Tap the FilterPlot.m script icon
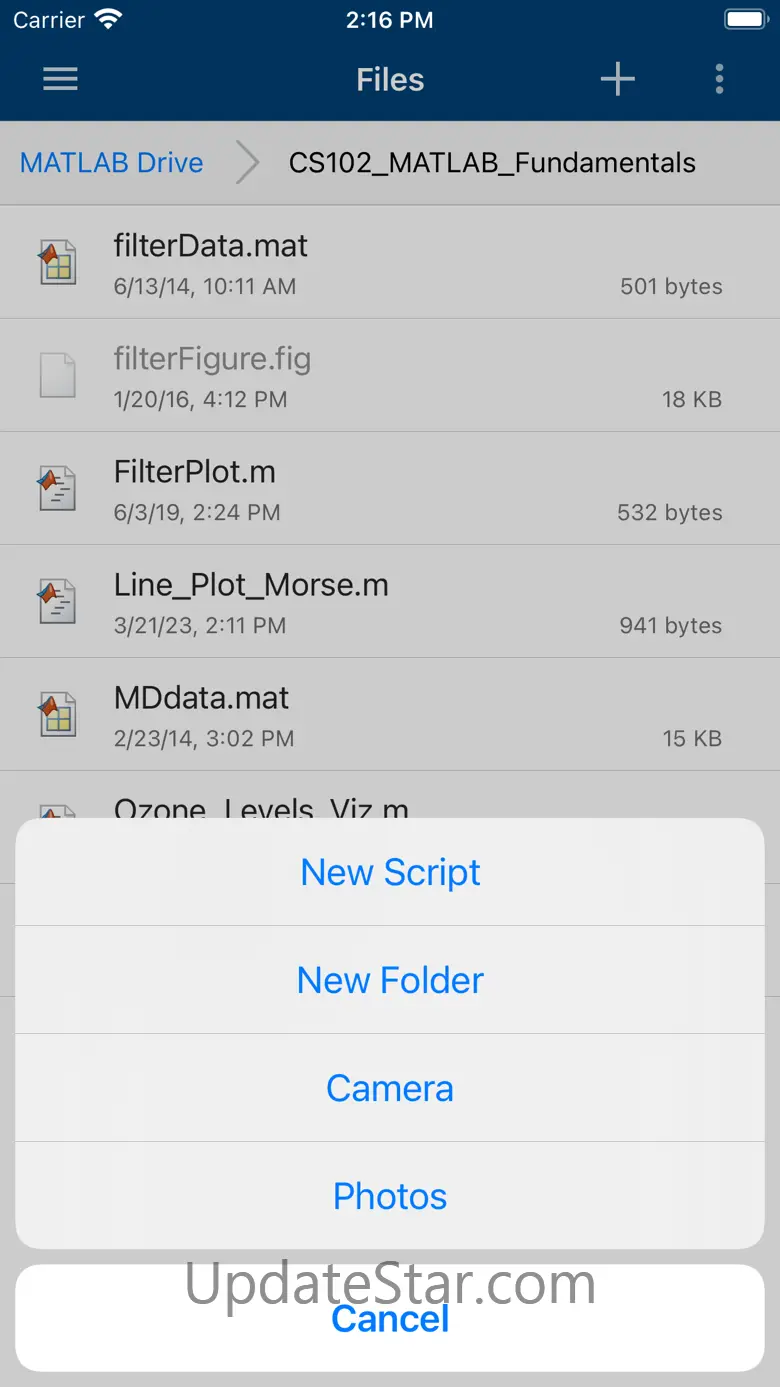 click(x=57, y=488)
